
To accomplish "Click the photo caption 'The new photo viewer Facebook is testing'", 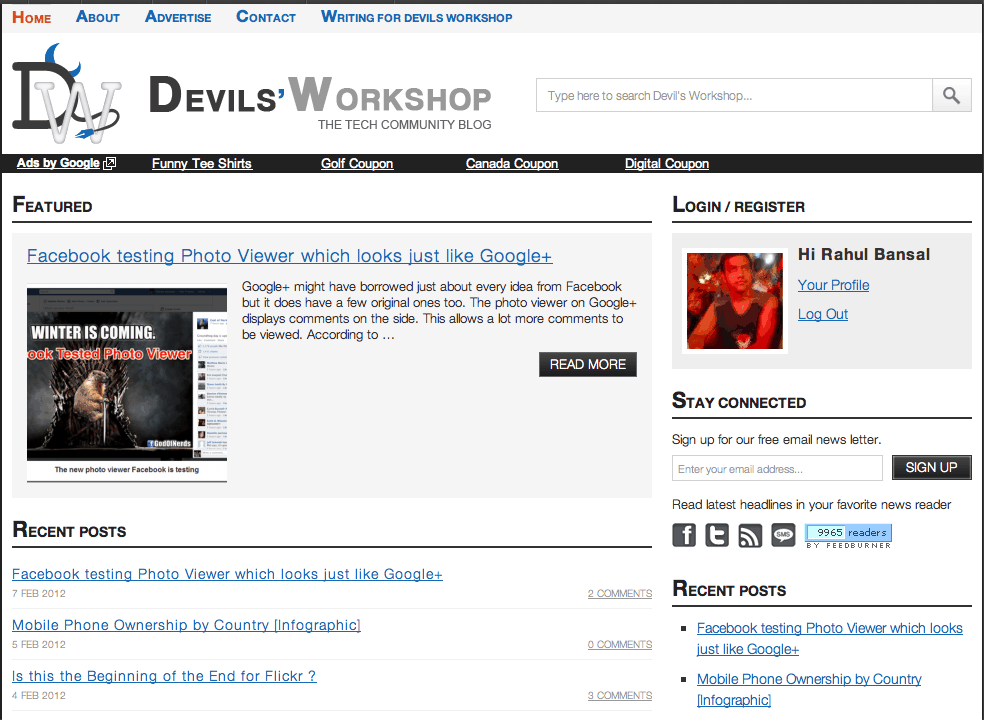I will point(127,470).
